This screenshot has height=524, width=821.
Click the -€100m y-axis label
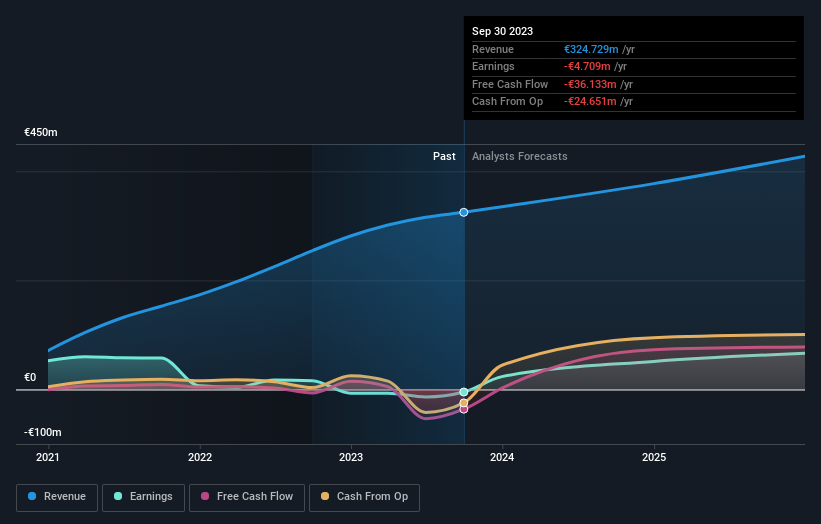(x=43, y=432)
